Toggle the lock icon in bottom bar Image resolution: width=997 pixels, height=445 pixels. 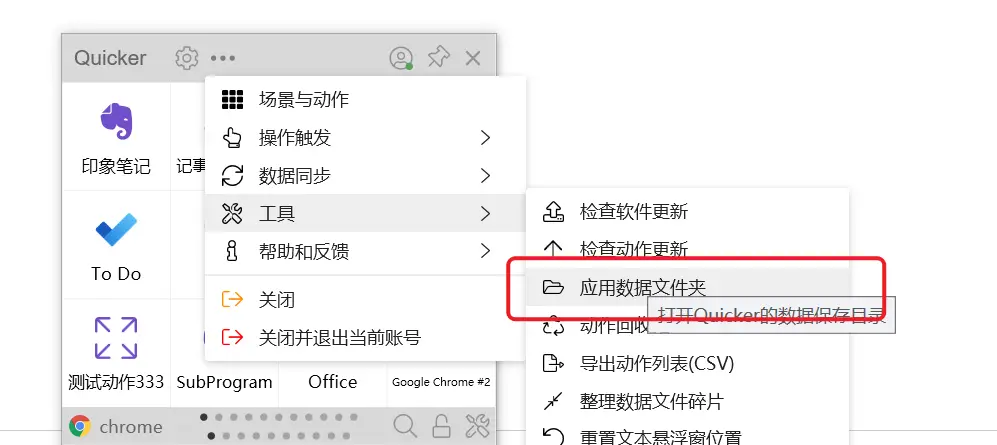click(x=441, y=425)
